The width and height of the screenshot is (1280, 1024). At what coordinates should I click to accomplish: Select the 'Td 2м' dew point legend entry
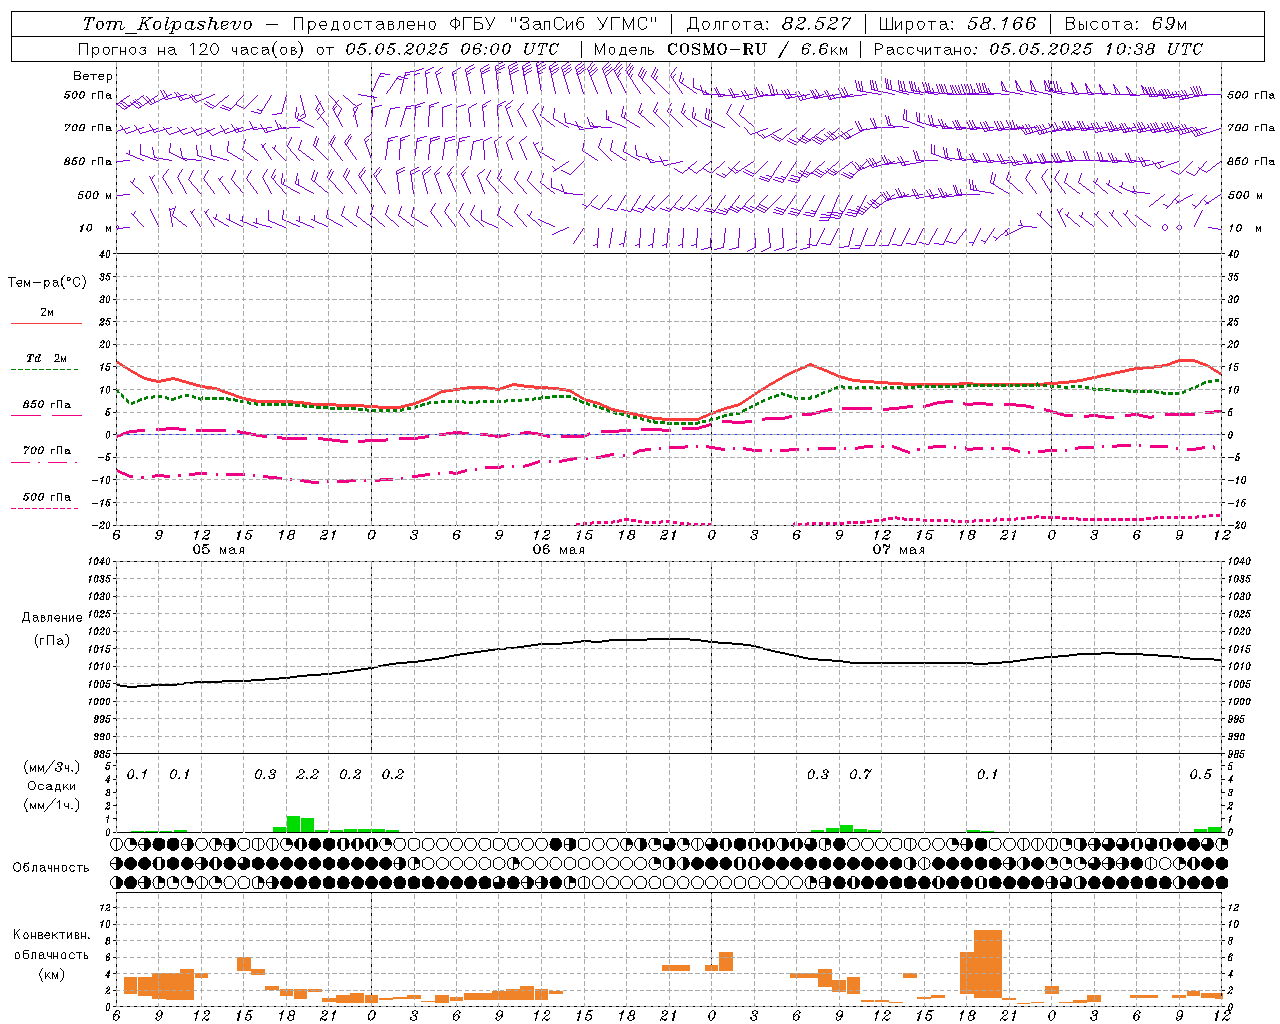pos(46,358)
